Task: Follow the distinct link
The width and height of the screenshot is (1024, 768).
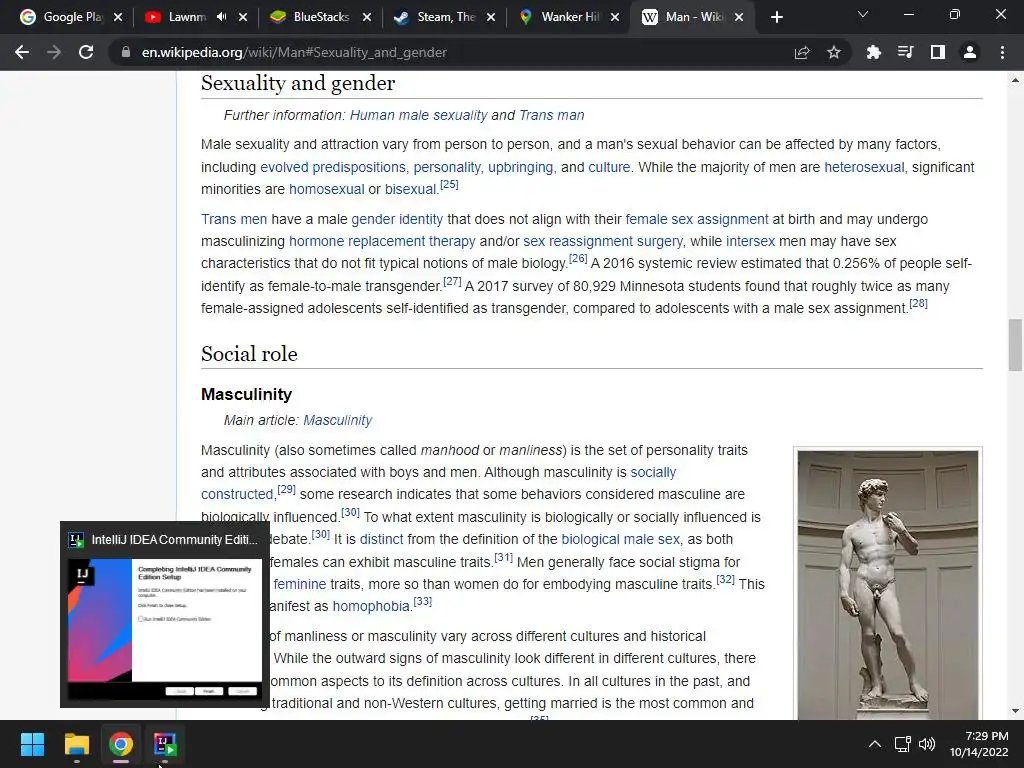Action: 381,539
